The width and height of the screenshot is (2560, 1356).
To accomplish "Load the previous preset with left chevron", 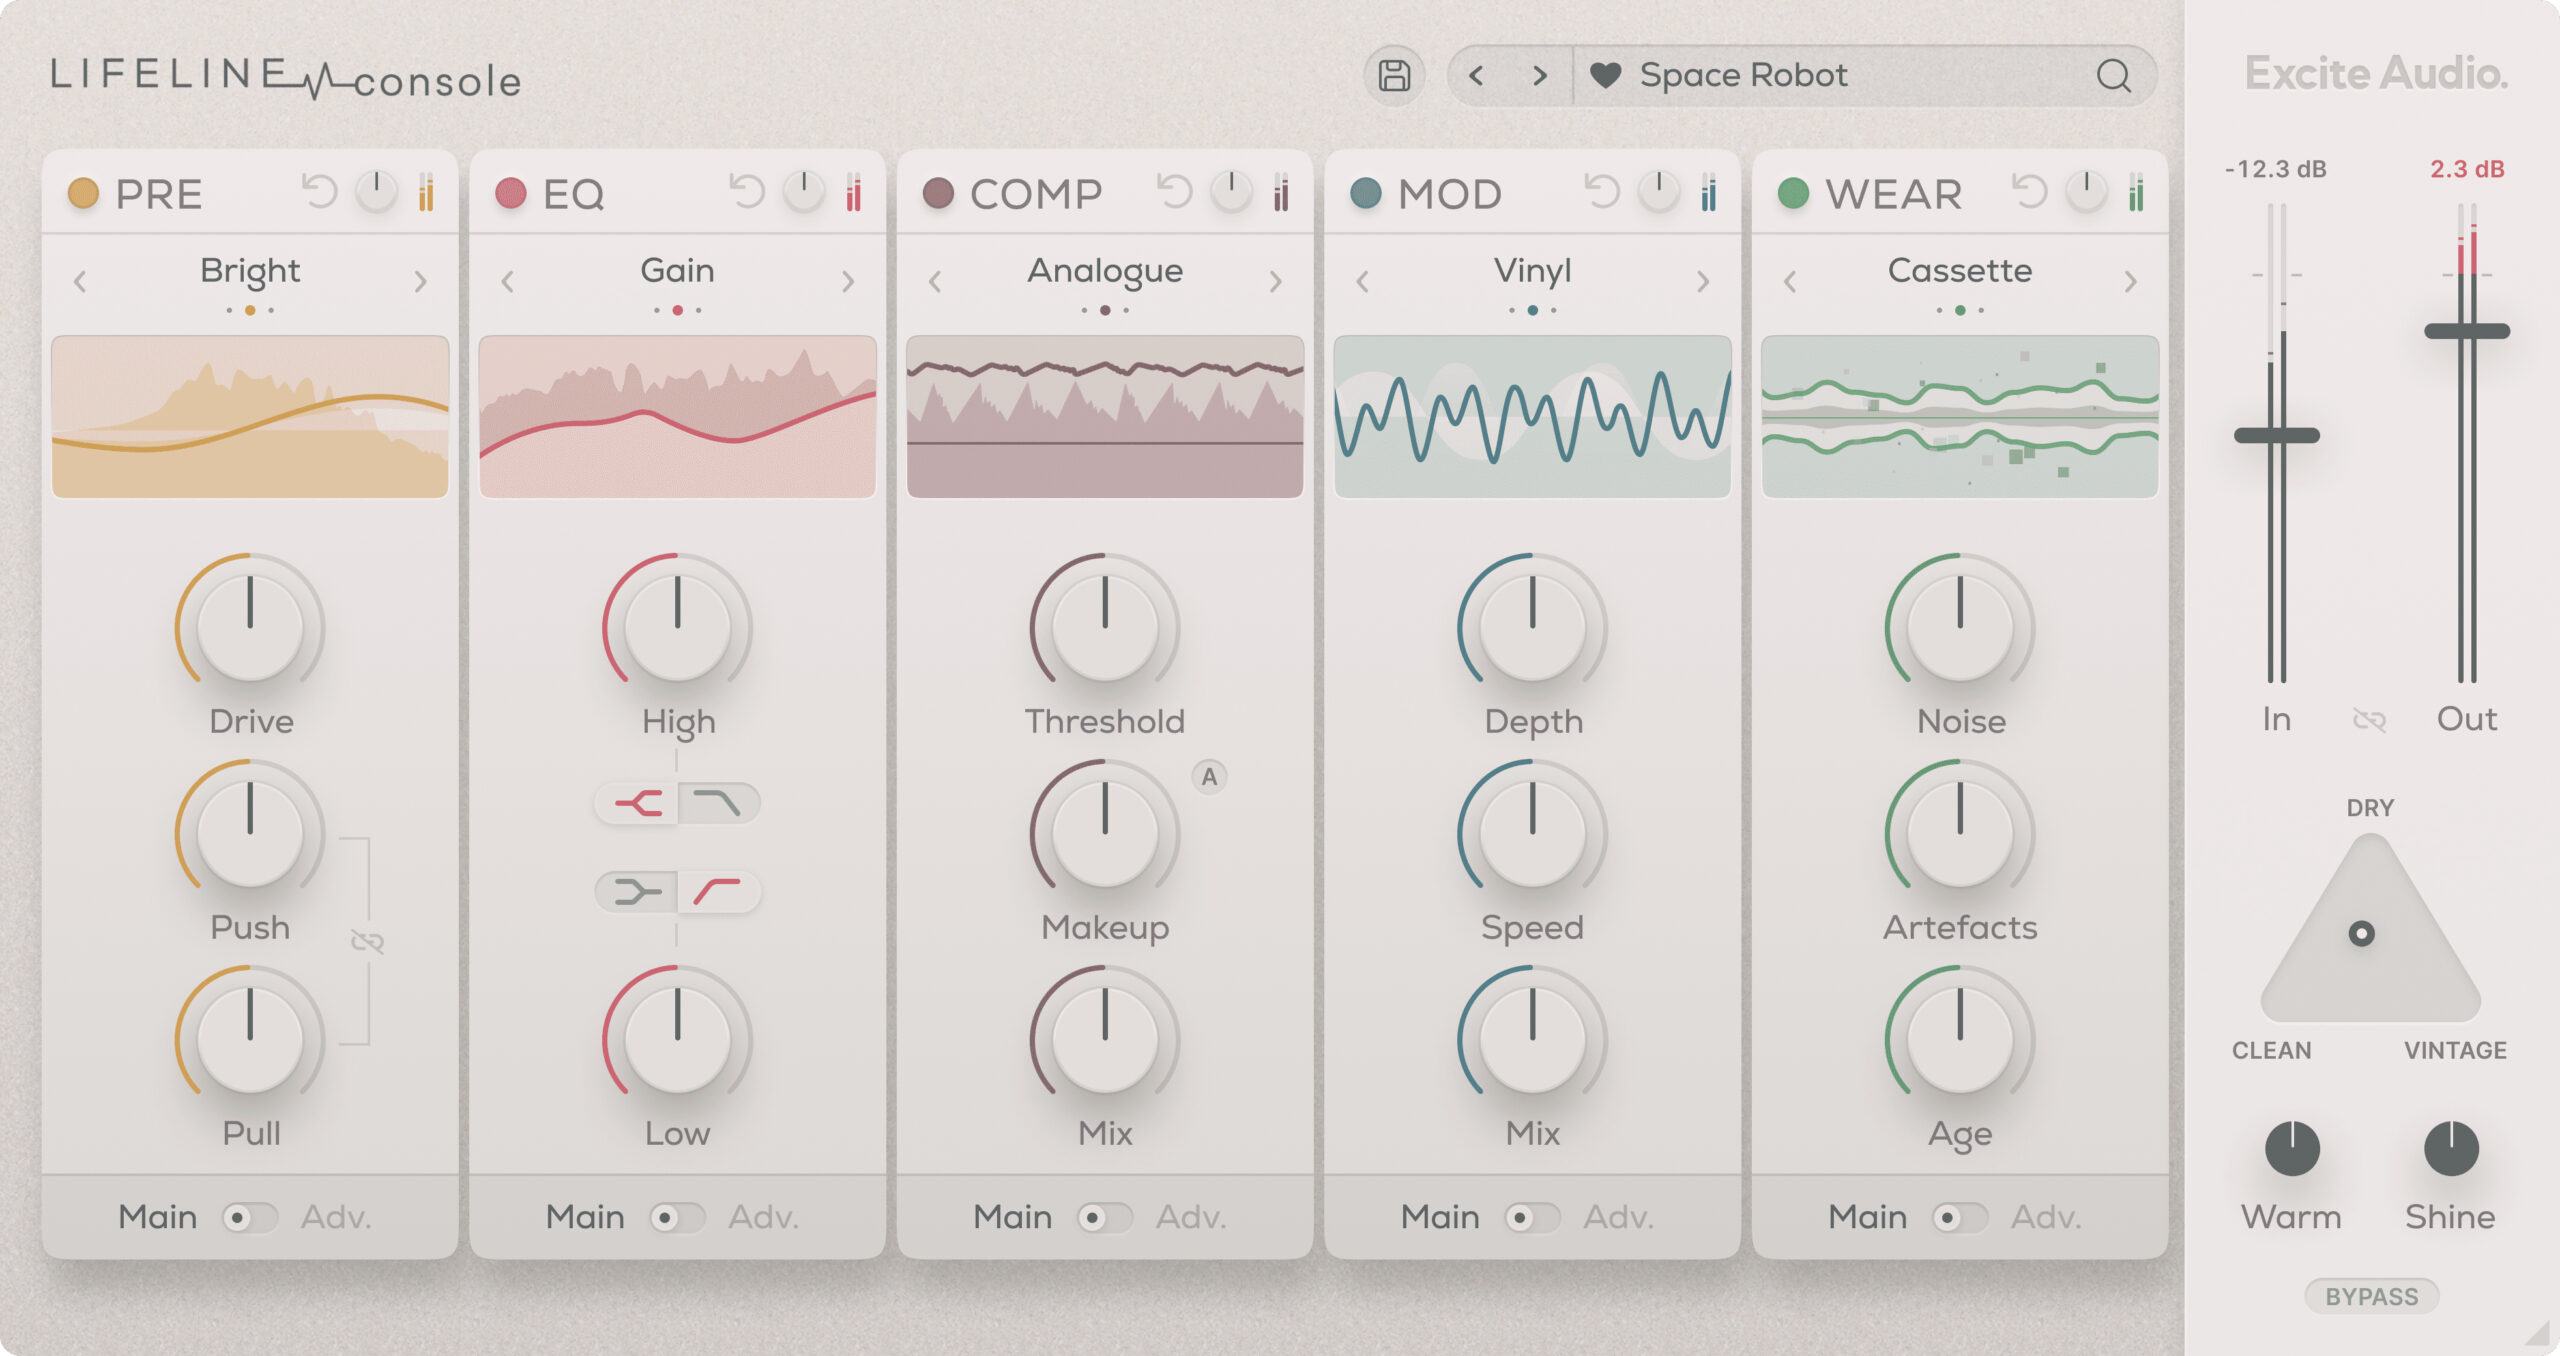I will click(x=1476, y=76).
